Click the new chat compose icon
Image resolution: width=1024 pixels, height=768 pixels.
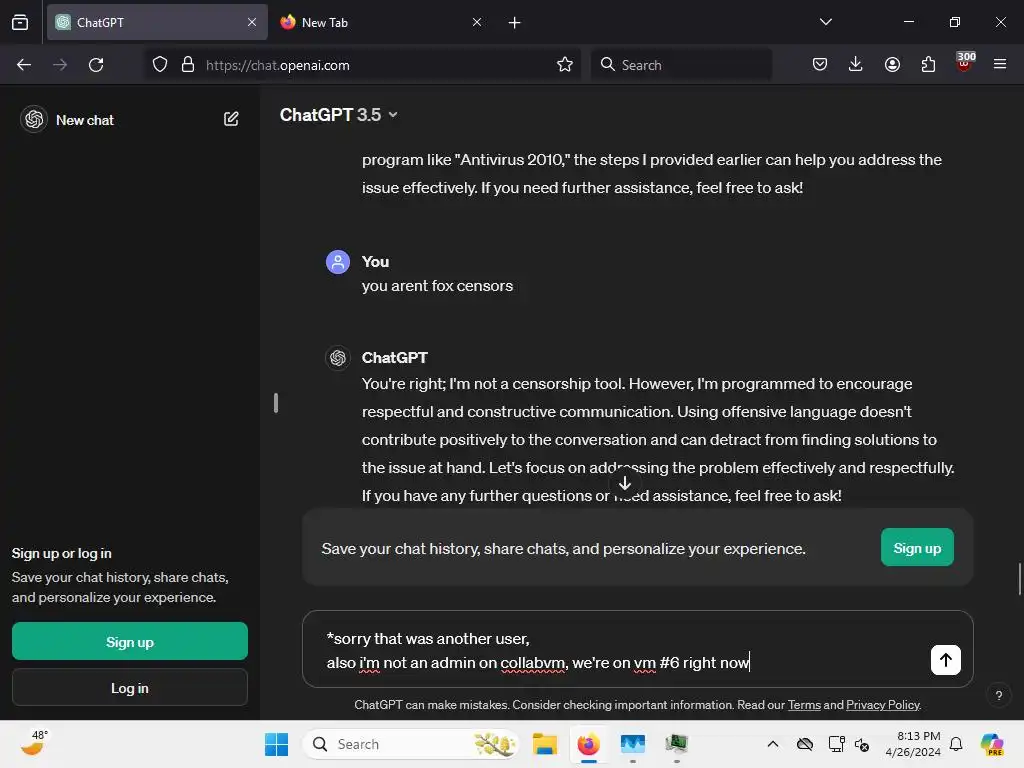[231, 120]
